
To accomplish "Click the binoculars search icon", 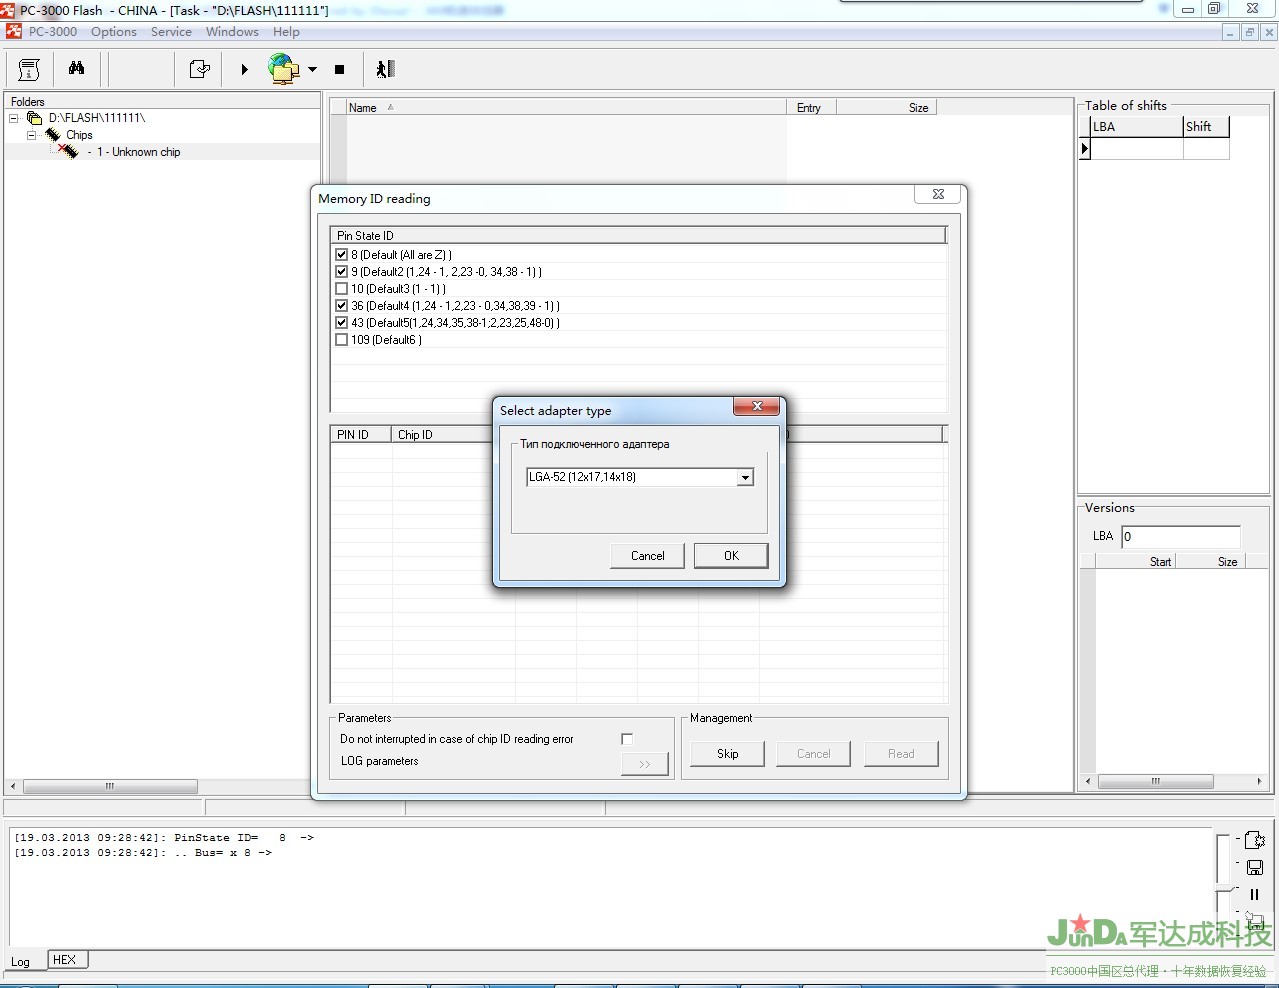I will (76, 68).
